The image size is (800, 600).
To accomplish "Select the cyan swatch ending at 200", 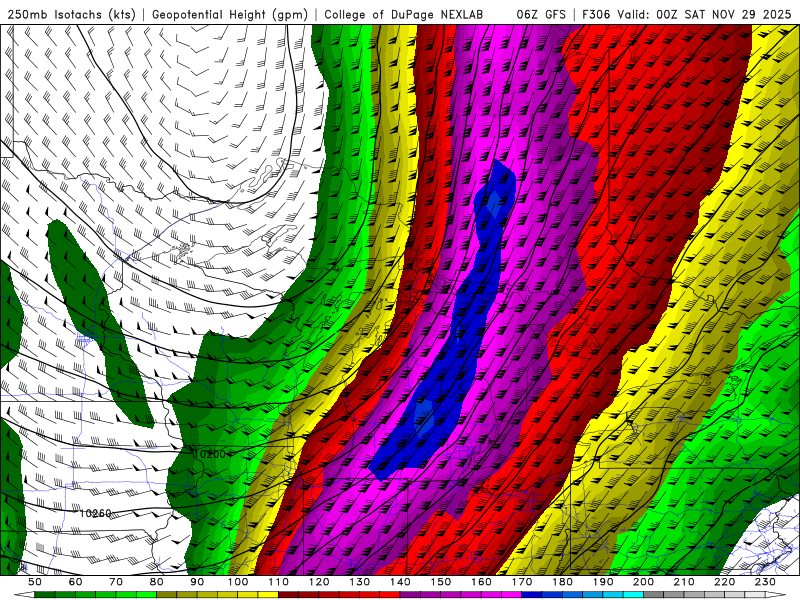I will [x=633, y=595].
